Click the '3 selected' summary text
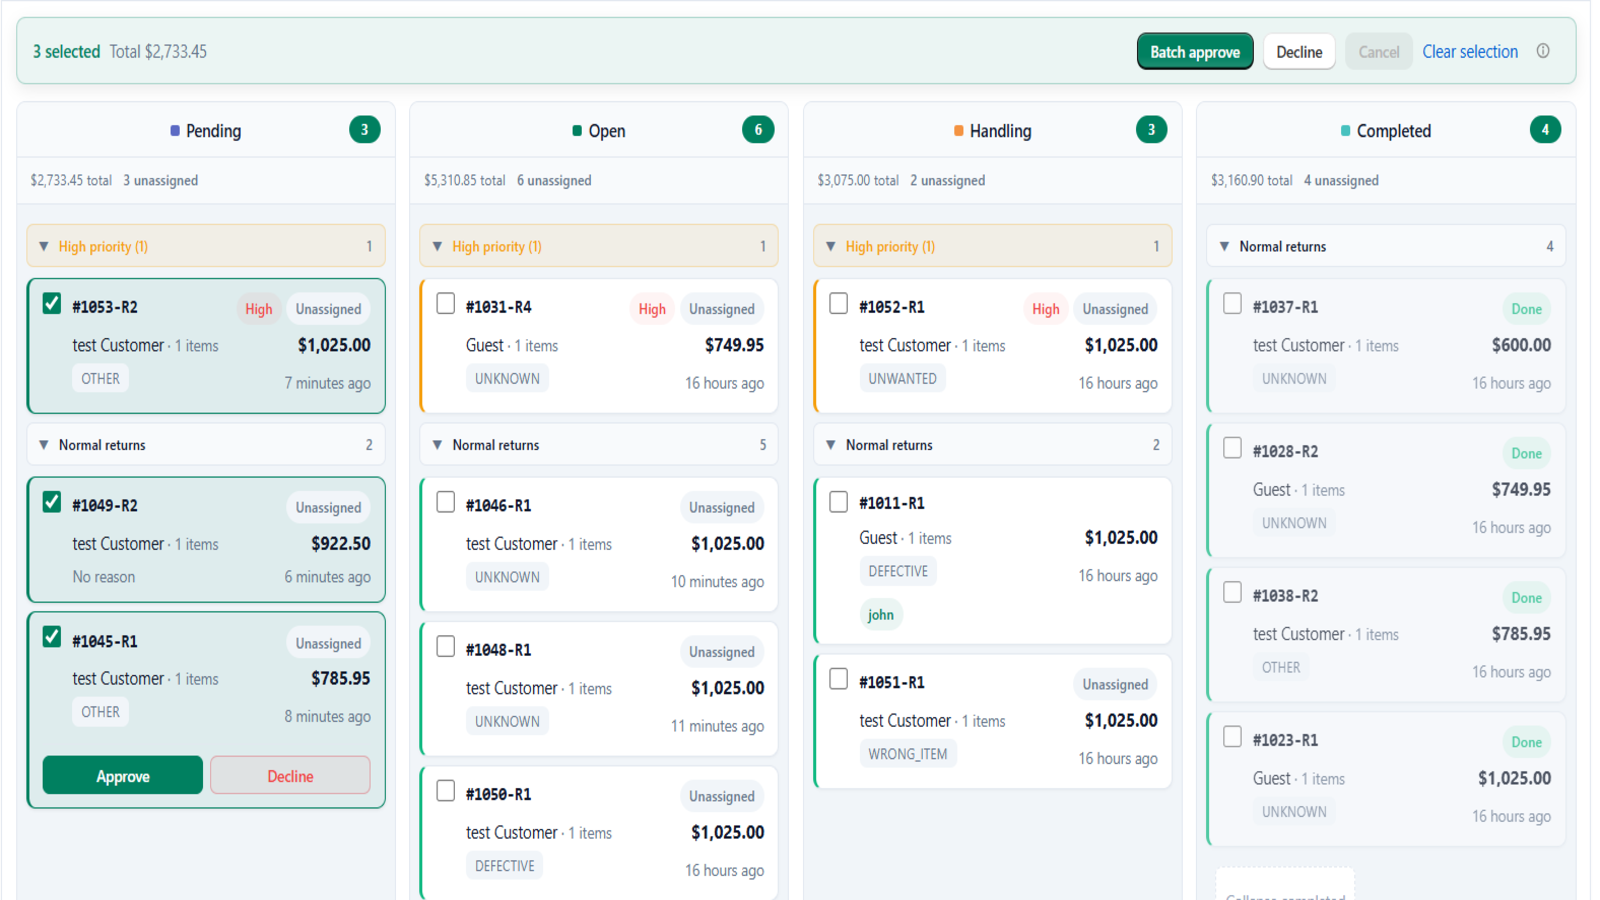The width and height of the screenshot is (1600, 900). pyautogui.click(x=67, y=52)
